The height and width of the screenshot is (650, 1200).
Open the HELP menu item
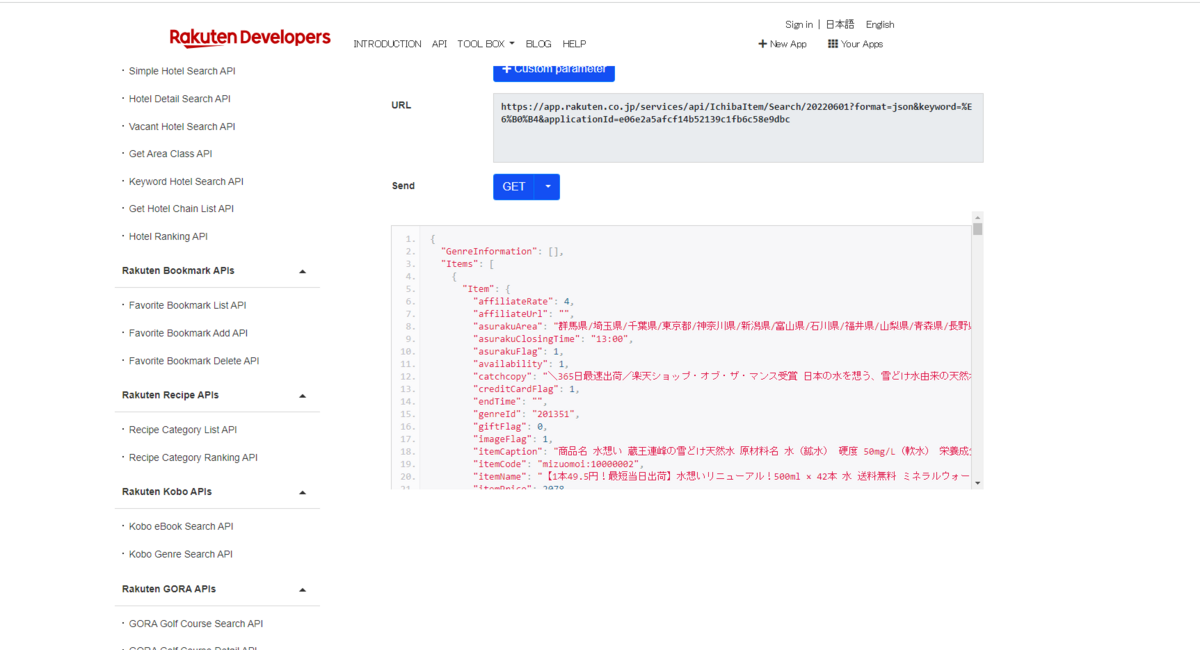pyautogui.click(x=574, y=44)
